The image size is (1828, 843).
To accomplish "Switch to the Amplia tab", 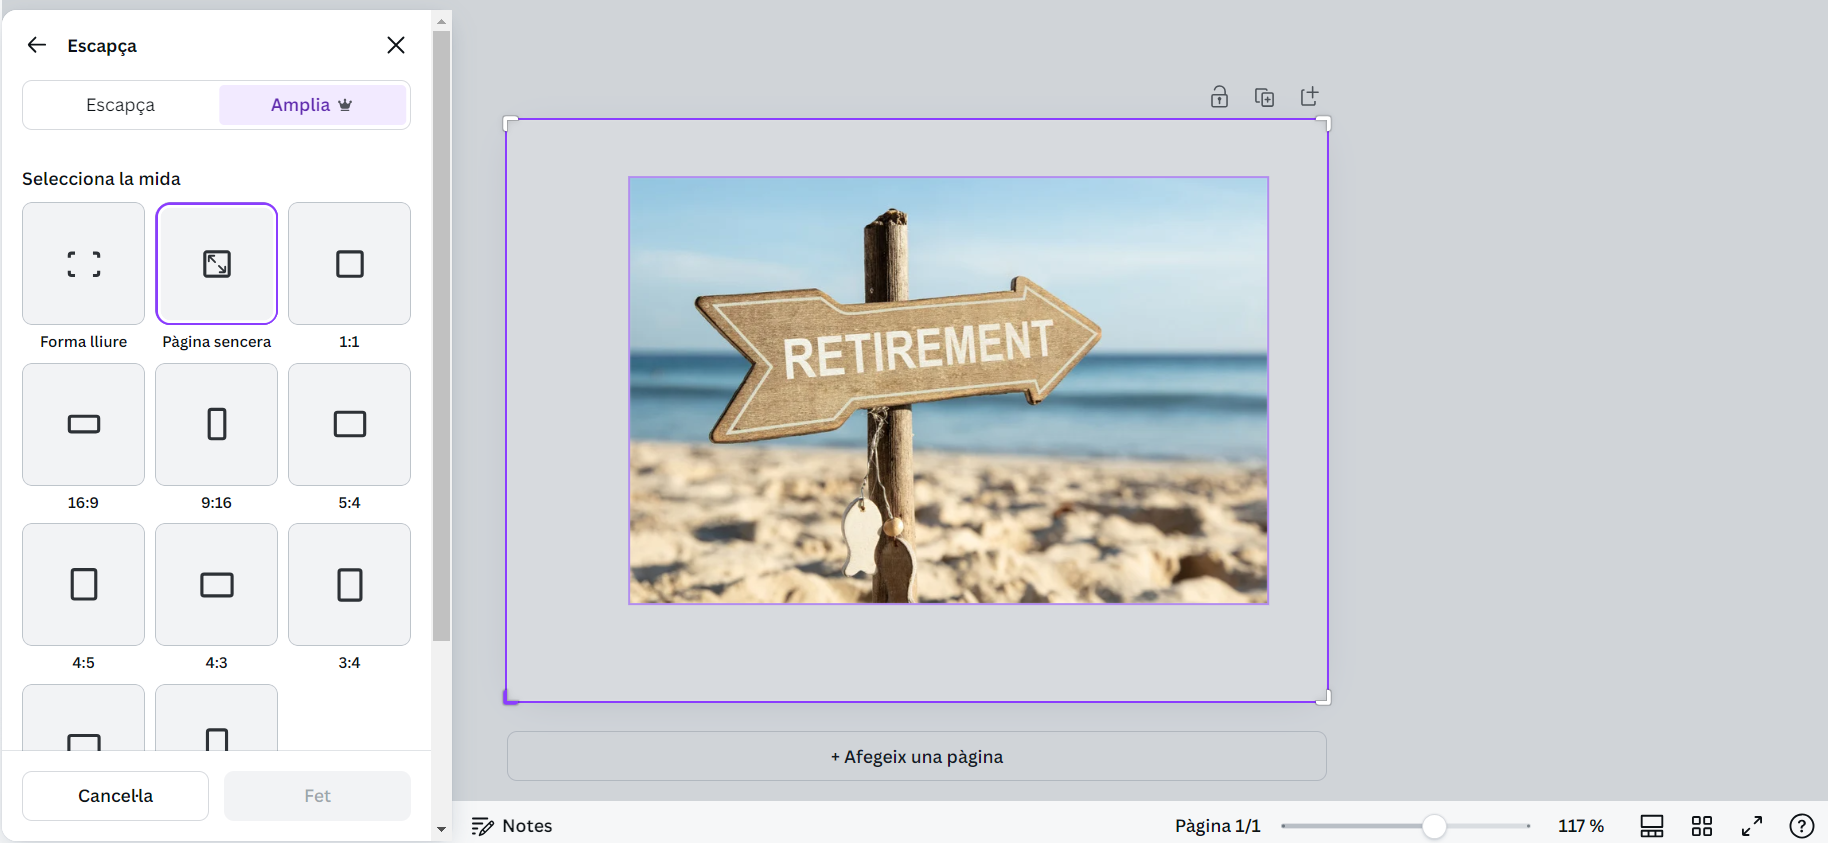I will point(312,105).
